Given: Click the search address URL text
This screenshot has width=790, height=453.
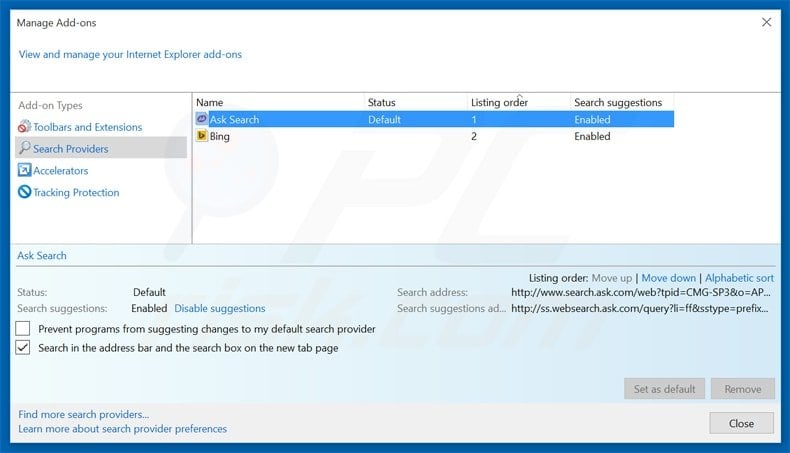Looking at the screenshot, I should click(640, 292).
